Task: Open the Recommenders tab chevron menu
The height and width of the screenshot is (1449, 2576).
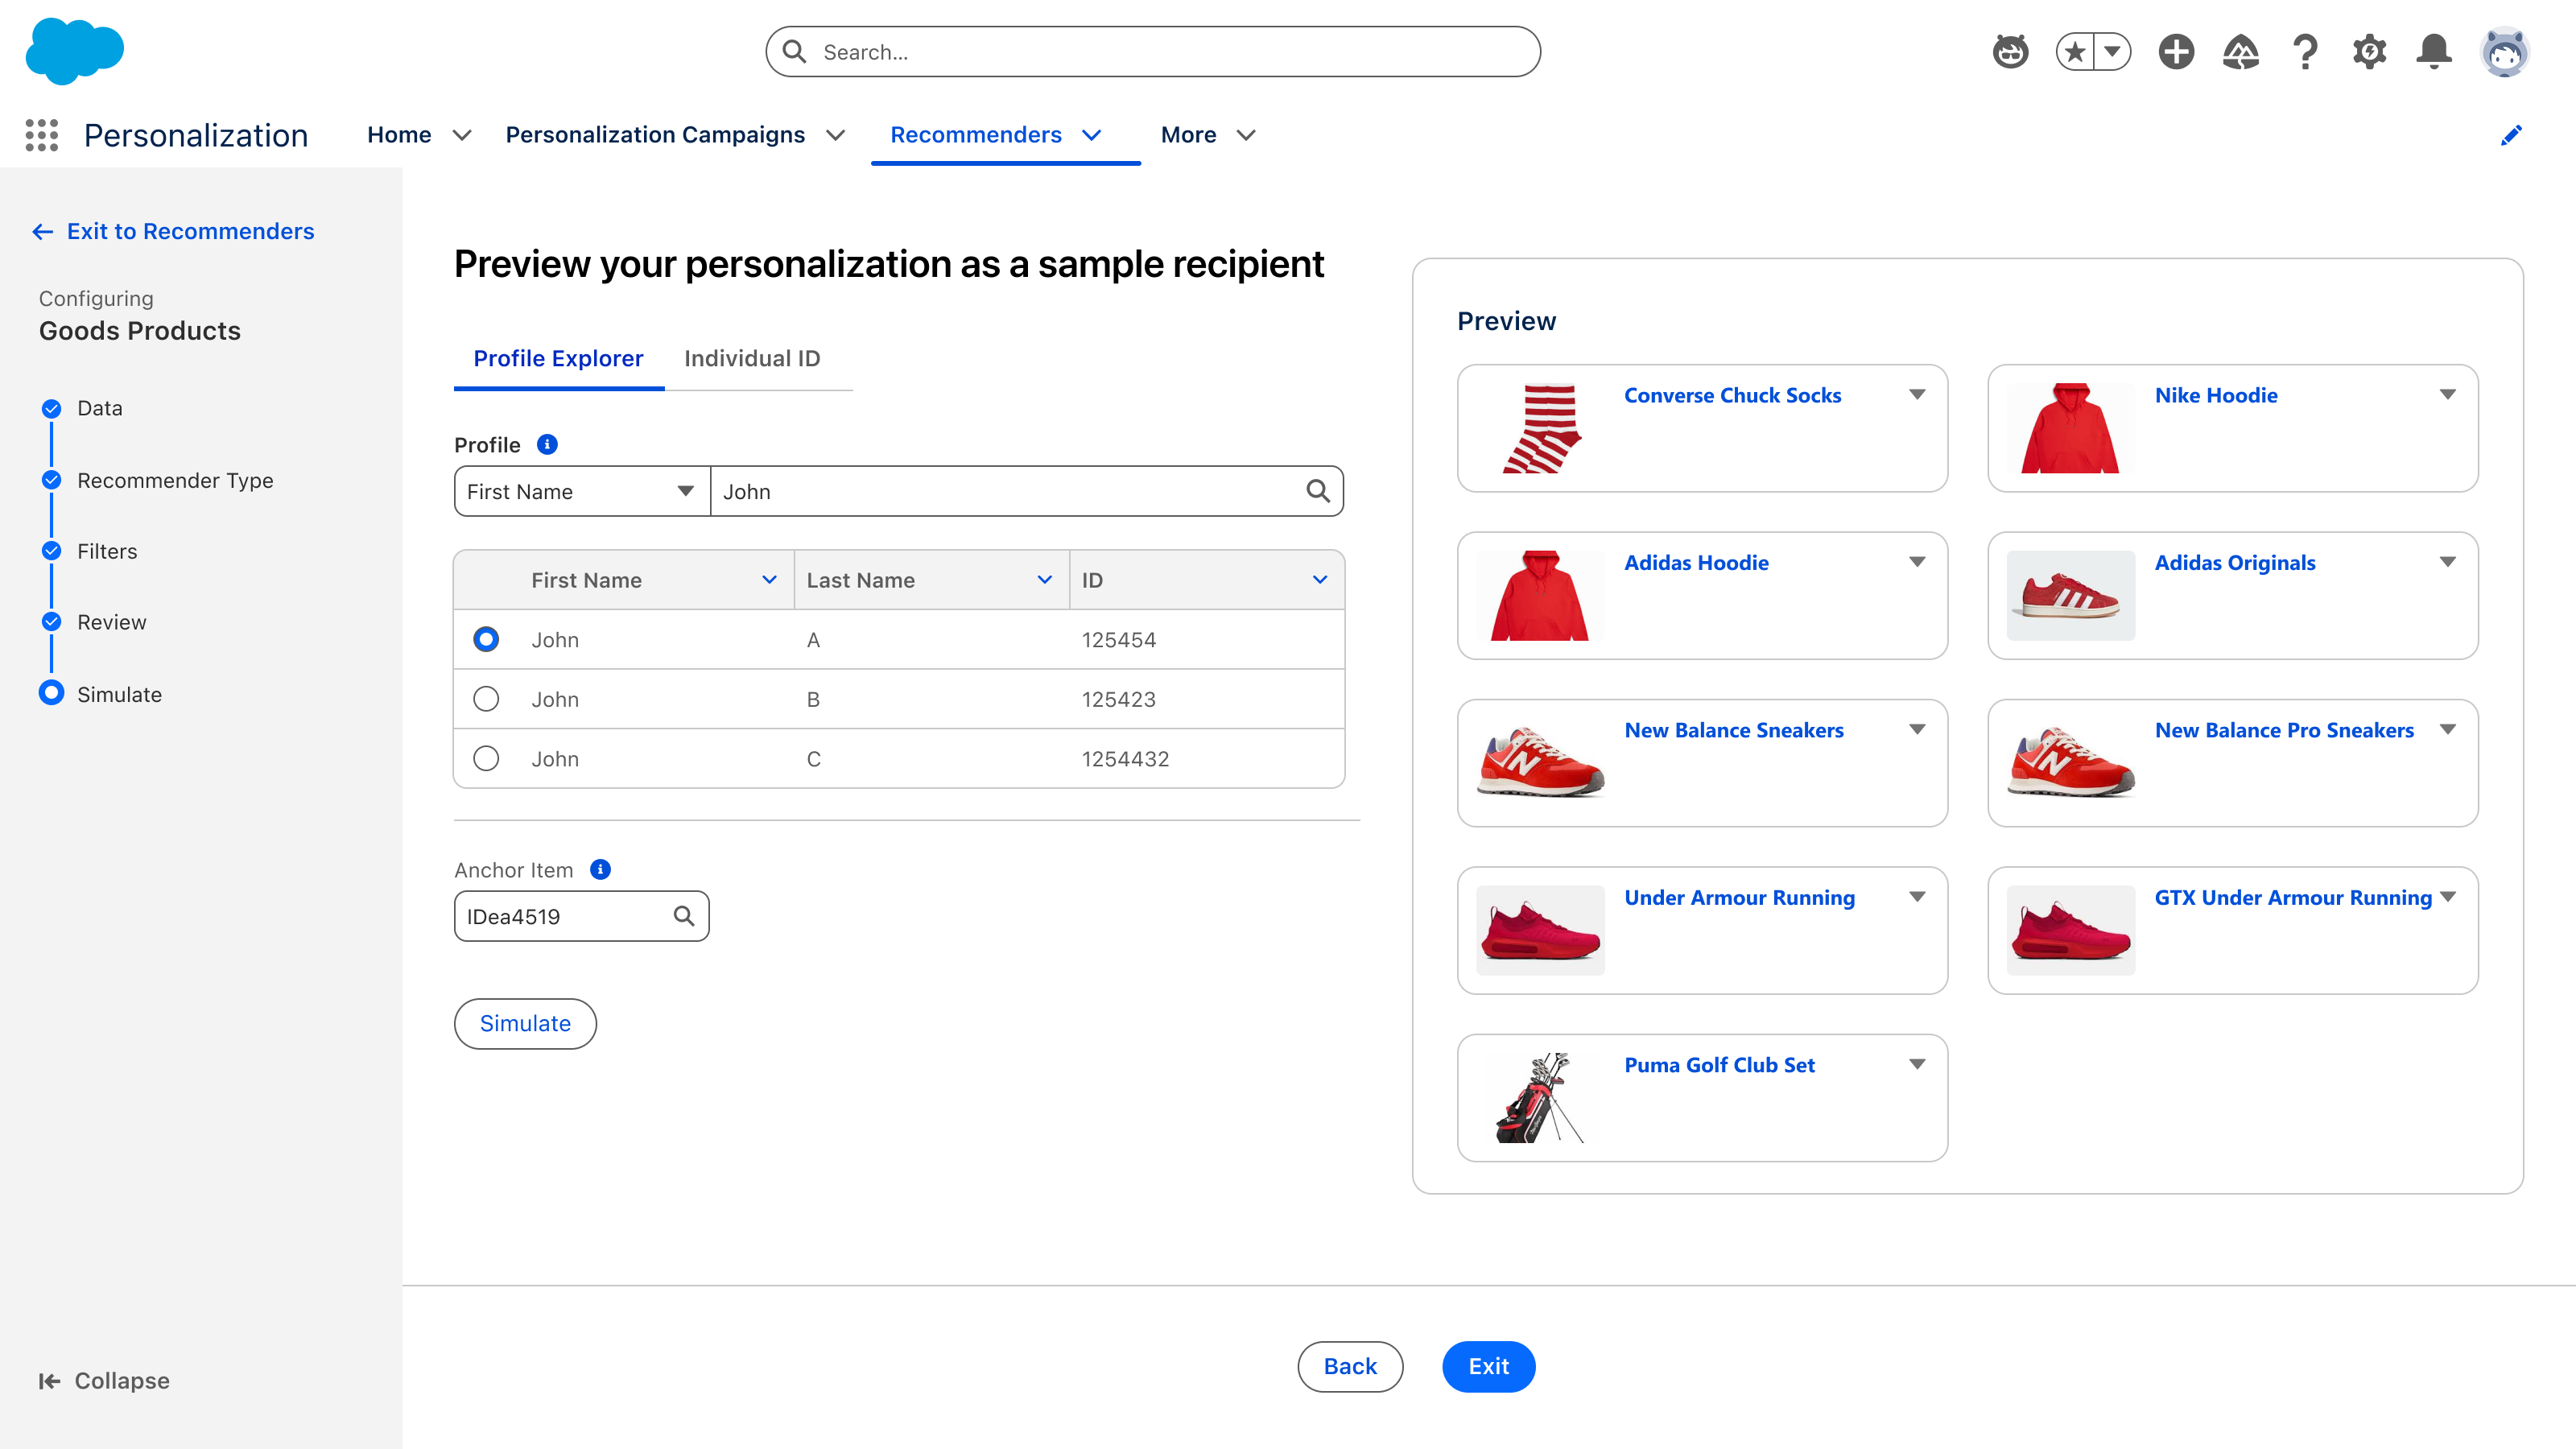Action: pos(1092,135)
